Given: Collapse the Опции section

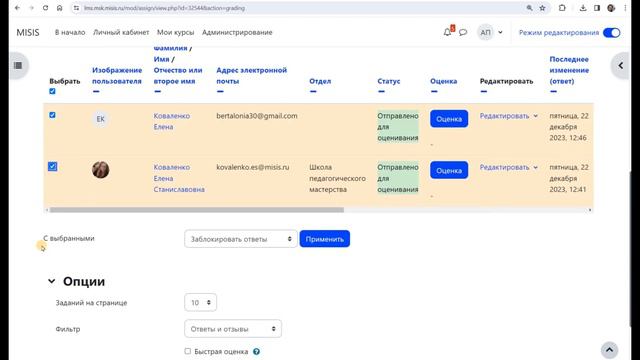Looking at the screenshot, I should (x=51, y=281).
